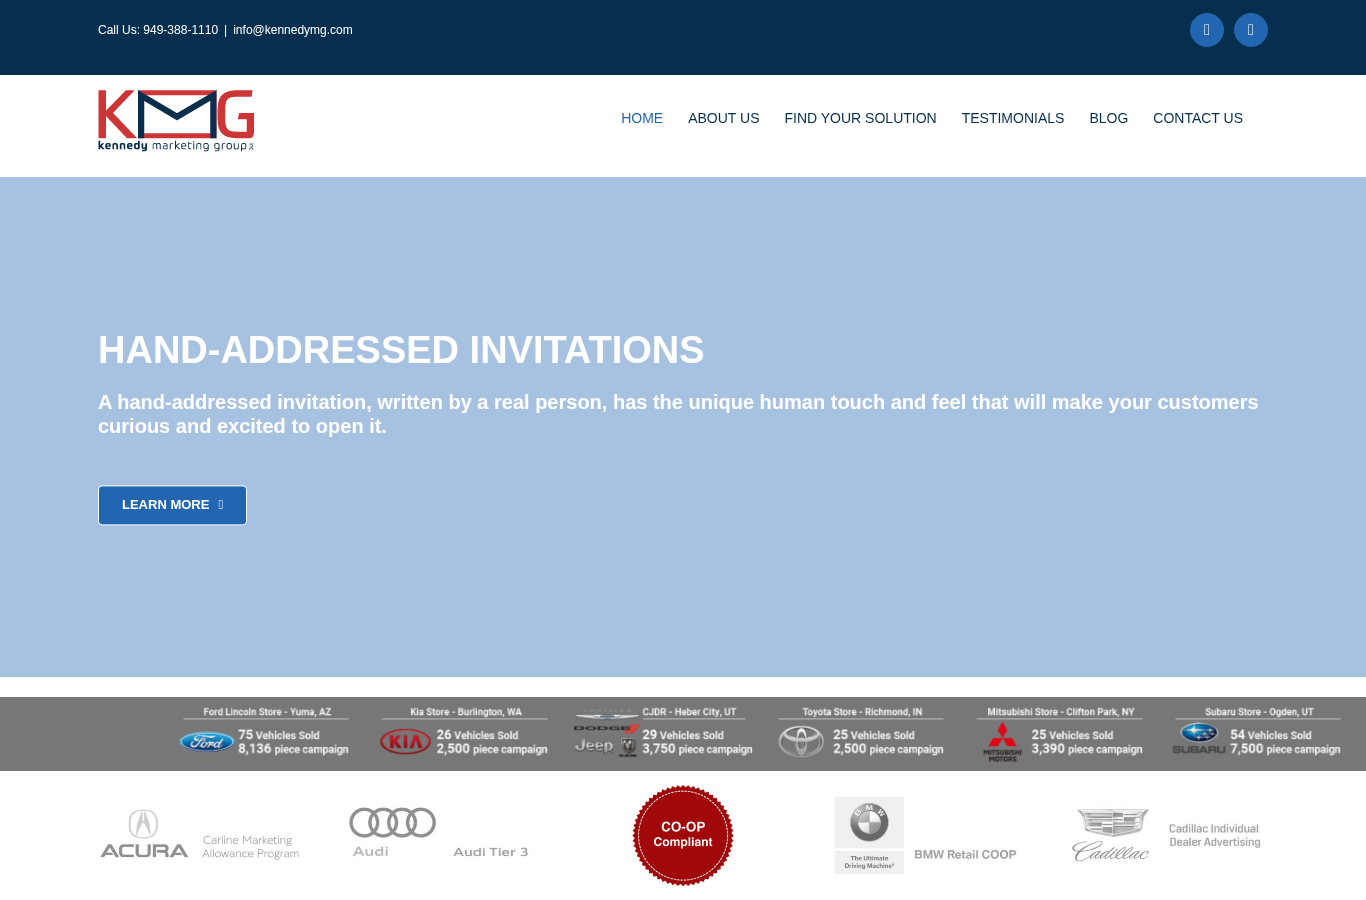Click the first social media icon
This screenshot has height=900, width=1366.
pyautogui.click(x=1207, y=30)
